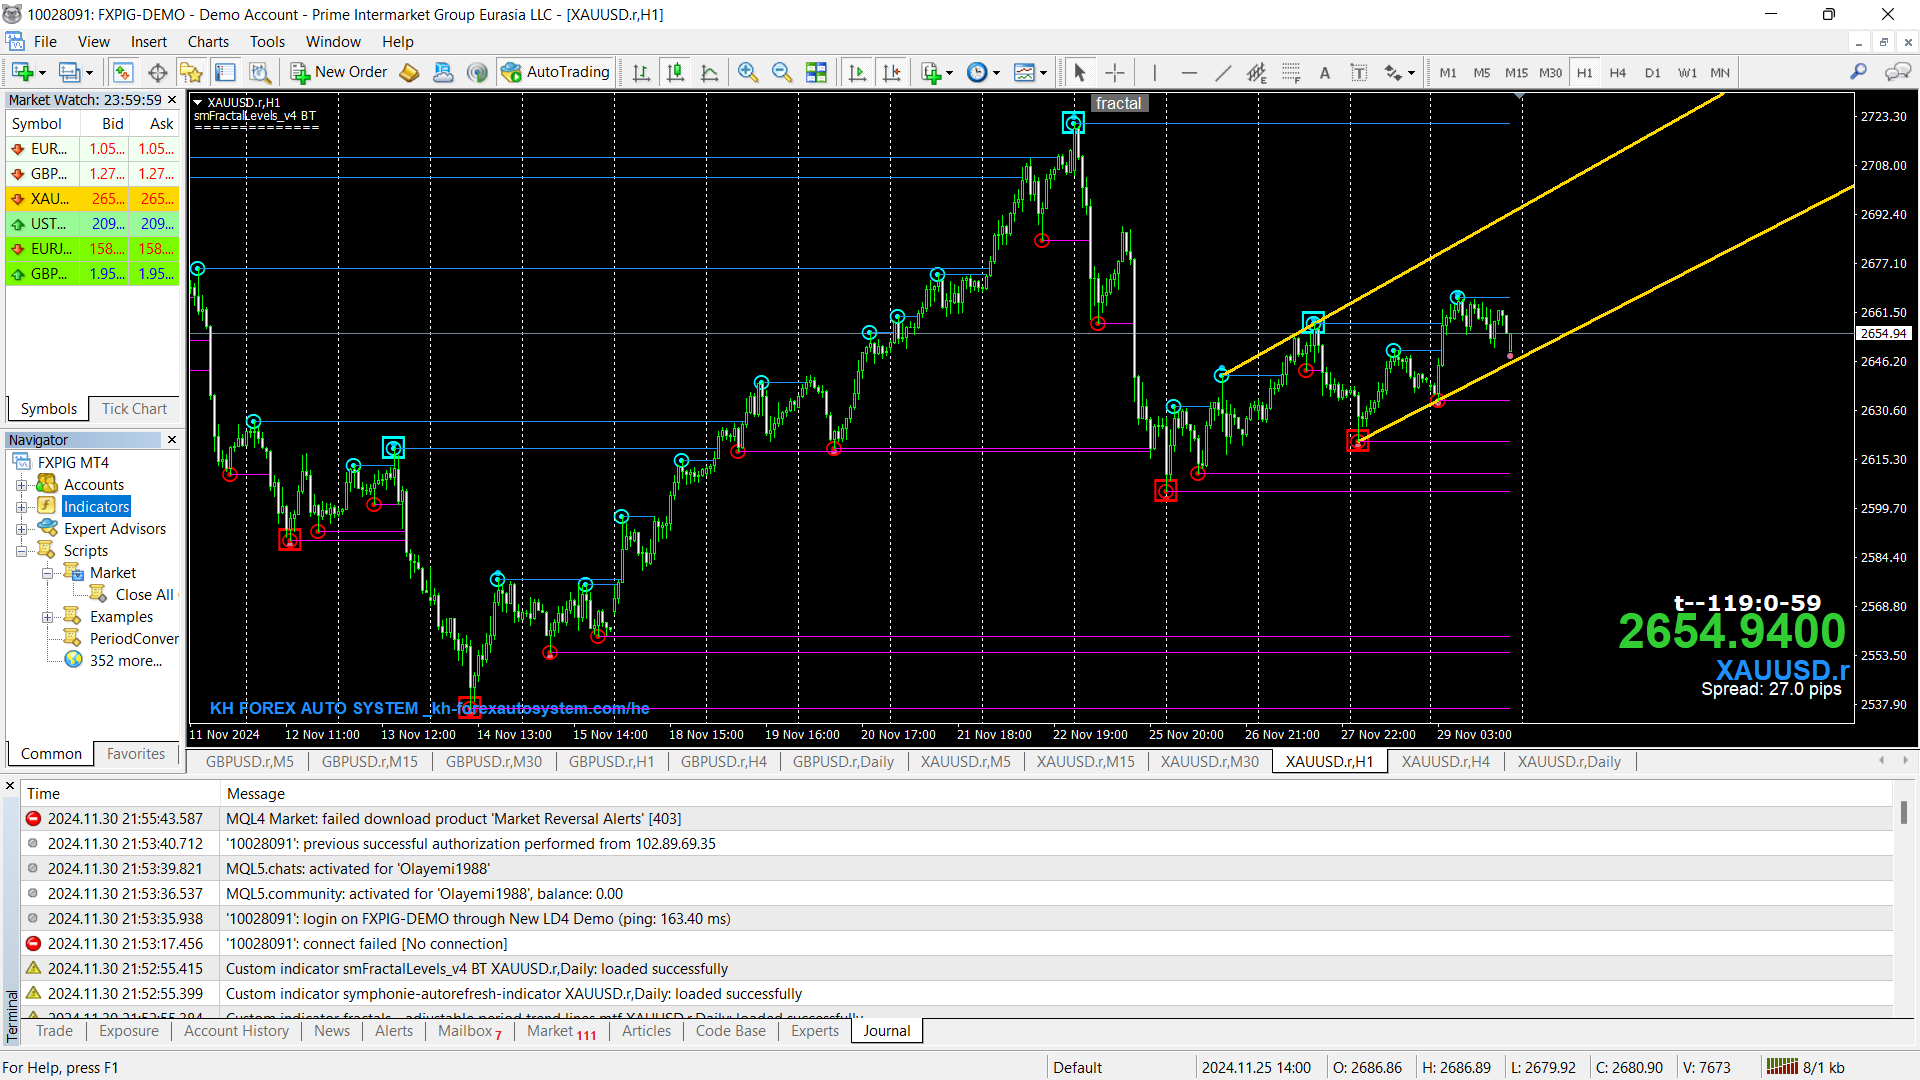This screenshot has height=1080, width=1920.
Task: Open the Strategy Tester icon
Action: point(260,72)
